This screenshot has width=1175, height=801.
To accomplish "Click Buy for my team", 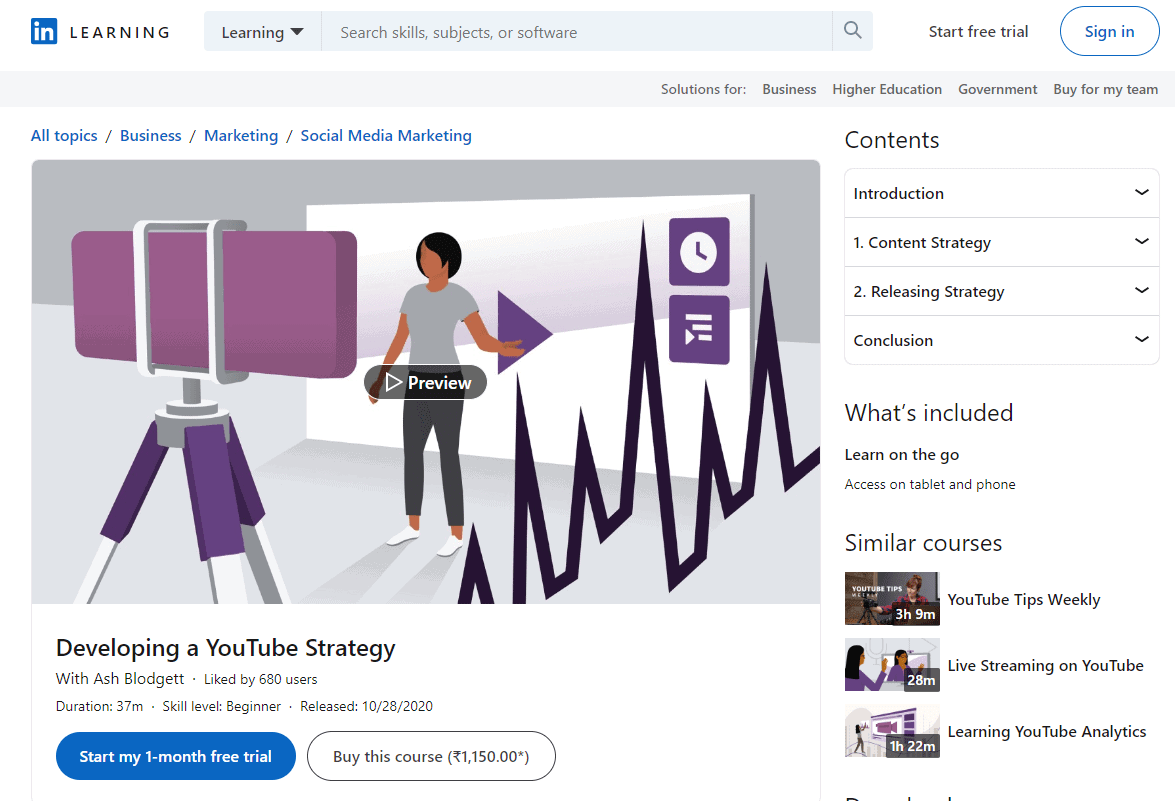I will 1105,88.
